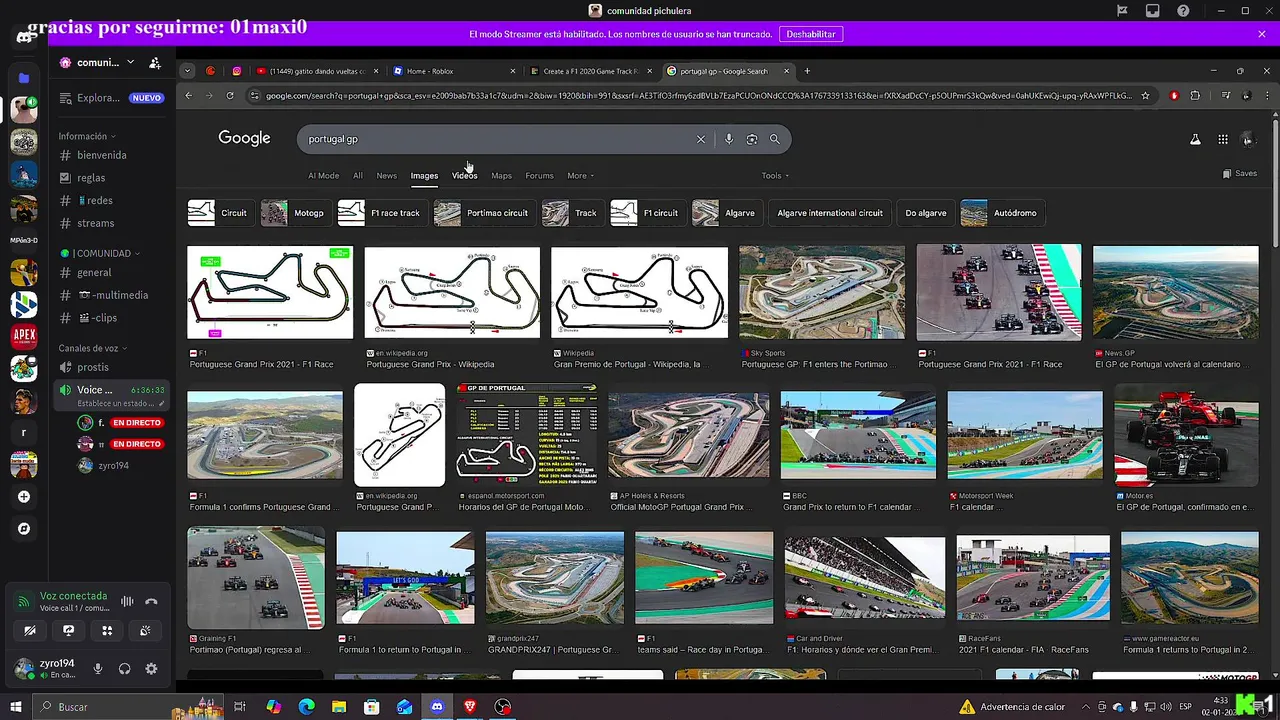Open the browser tab search dropdown arrow
Viewport: 1280px width, 720px height.
[x=187, y=71]
